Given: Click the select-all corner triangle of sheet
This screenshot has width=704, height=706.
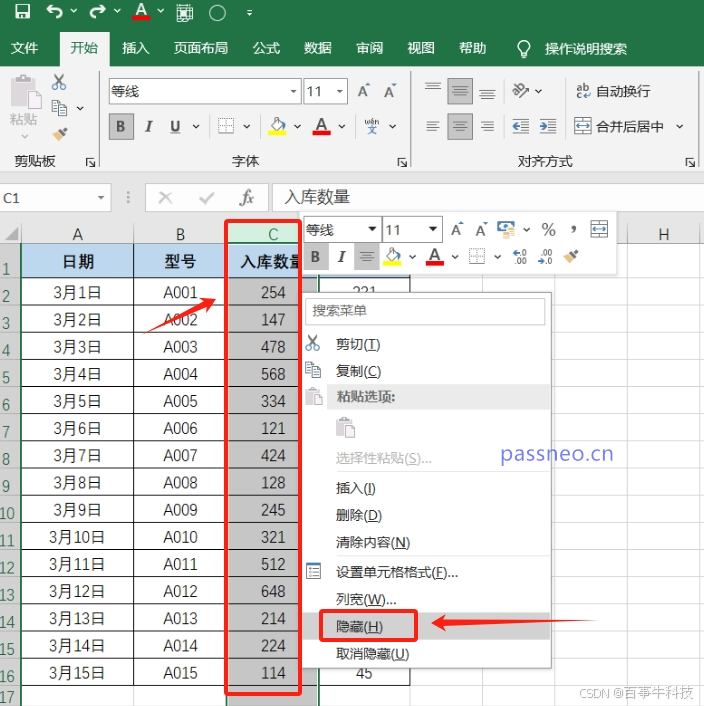Looking at the screenshot, I should [x=11, y=234].
